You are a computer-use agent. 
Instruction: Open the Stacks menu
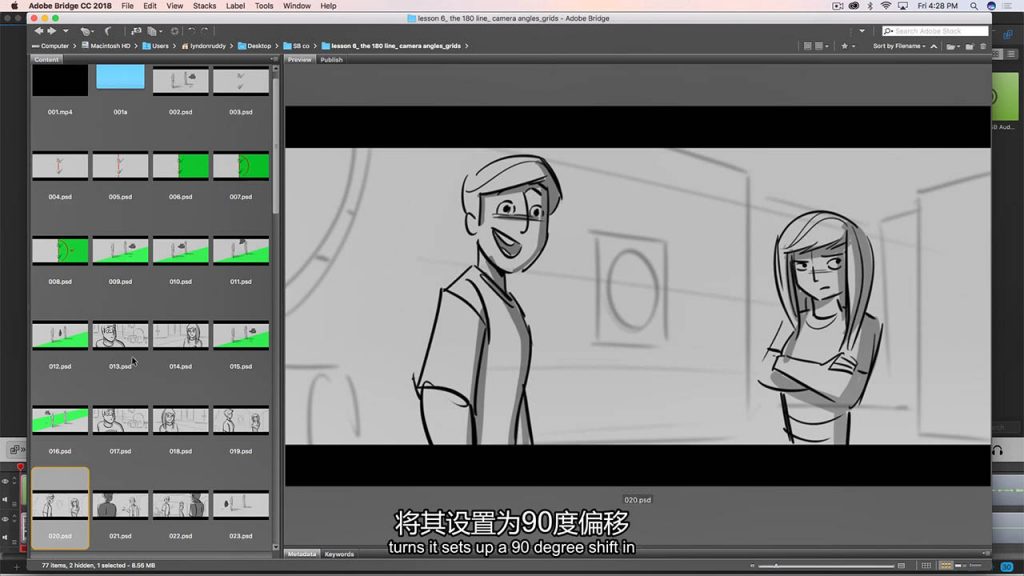pyautogui.click(x=204, y=6)
